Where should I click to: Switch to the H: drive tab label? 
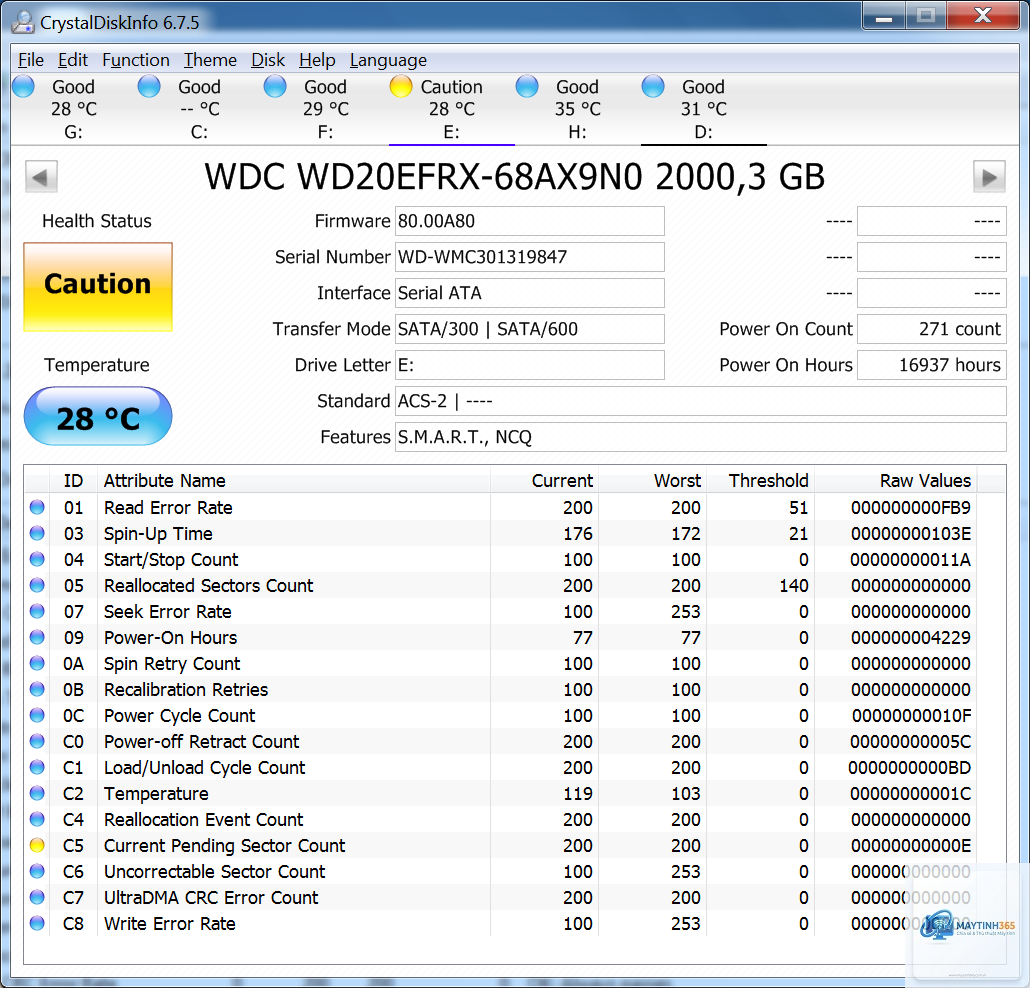click(577, 132)
